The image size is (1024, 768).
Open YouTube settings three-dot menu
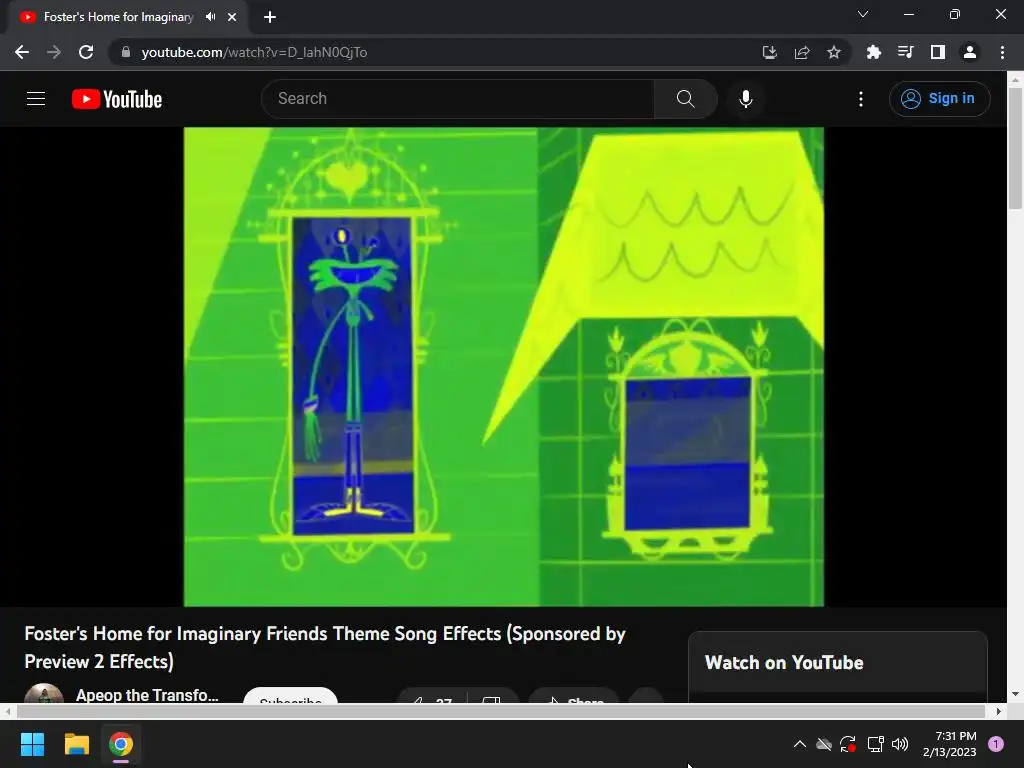861,99
